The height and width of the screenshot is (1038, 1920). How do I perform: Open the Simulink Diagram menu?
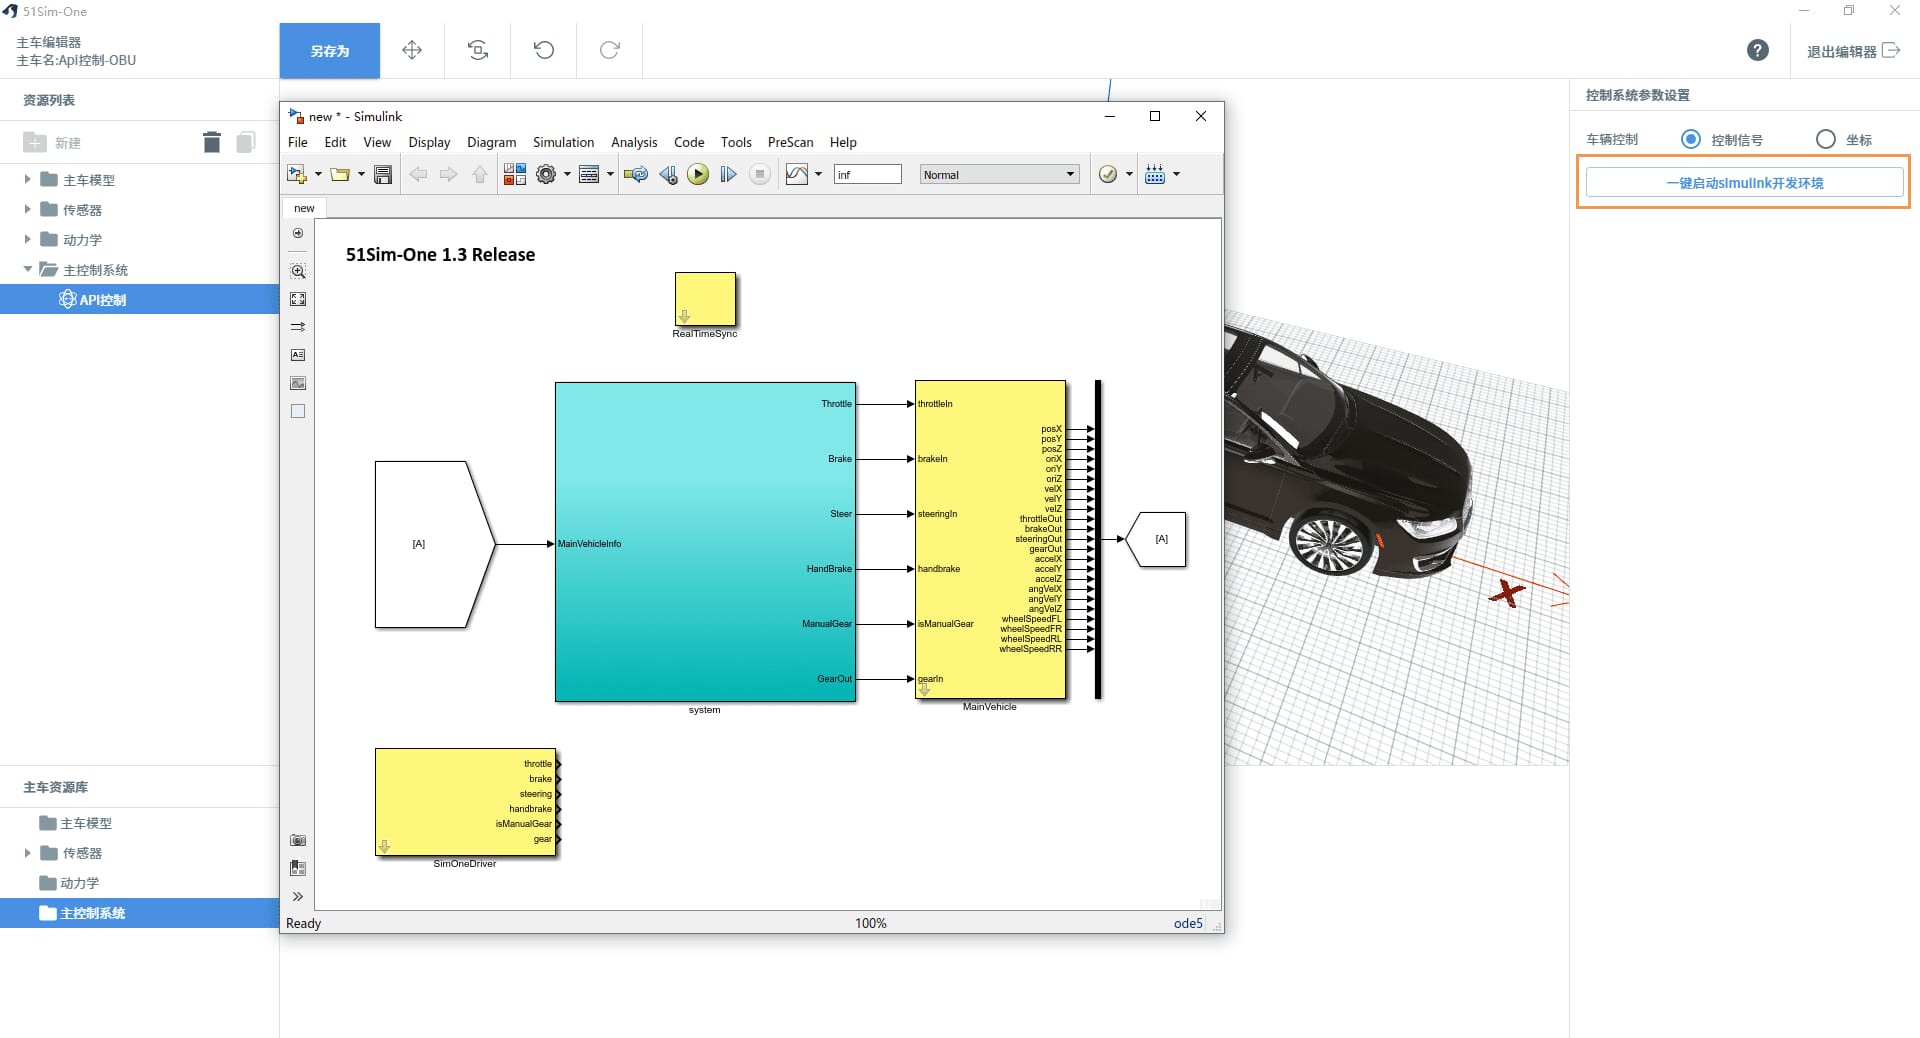click(492, 142)
